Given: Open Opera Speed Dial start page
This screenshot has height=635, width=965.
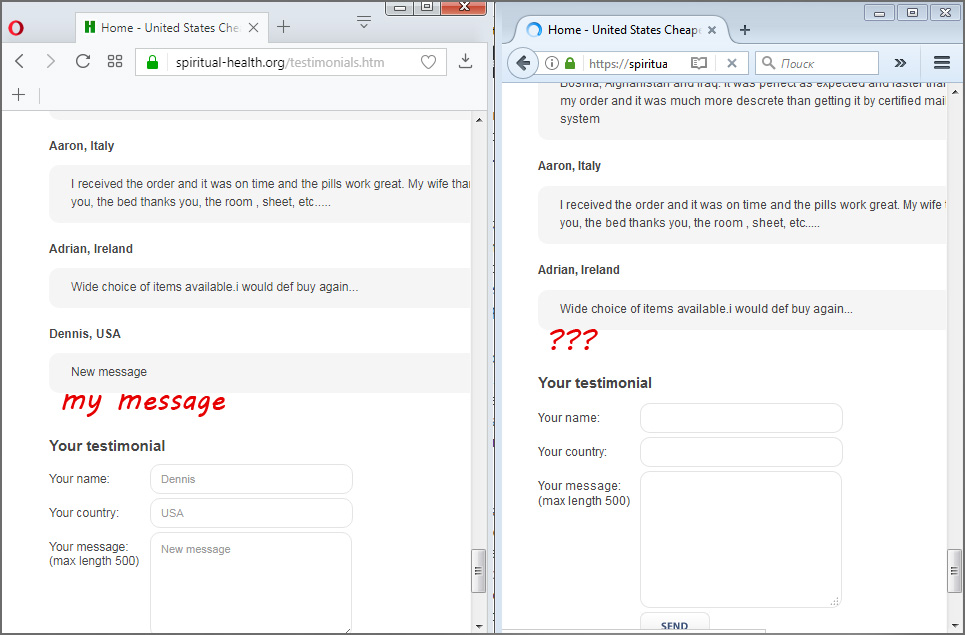Looking at the screenshot, I should 115,62.
